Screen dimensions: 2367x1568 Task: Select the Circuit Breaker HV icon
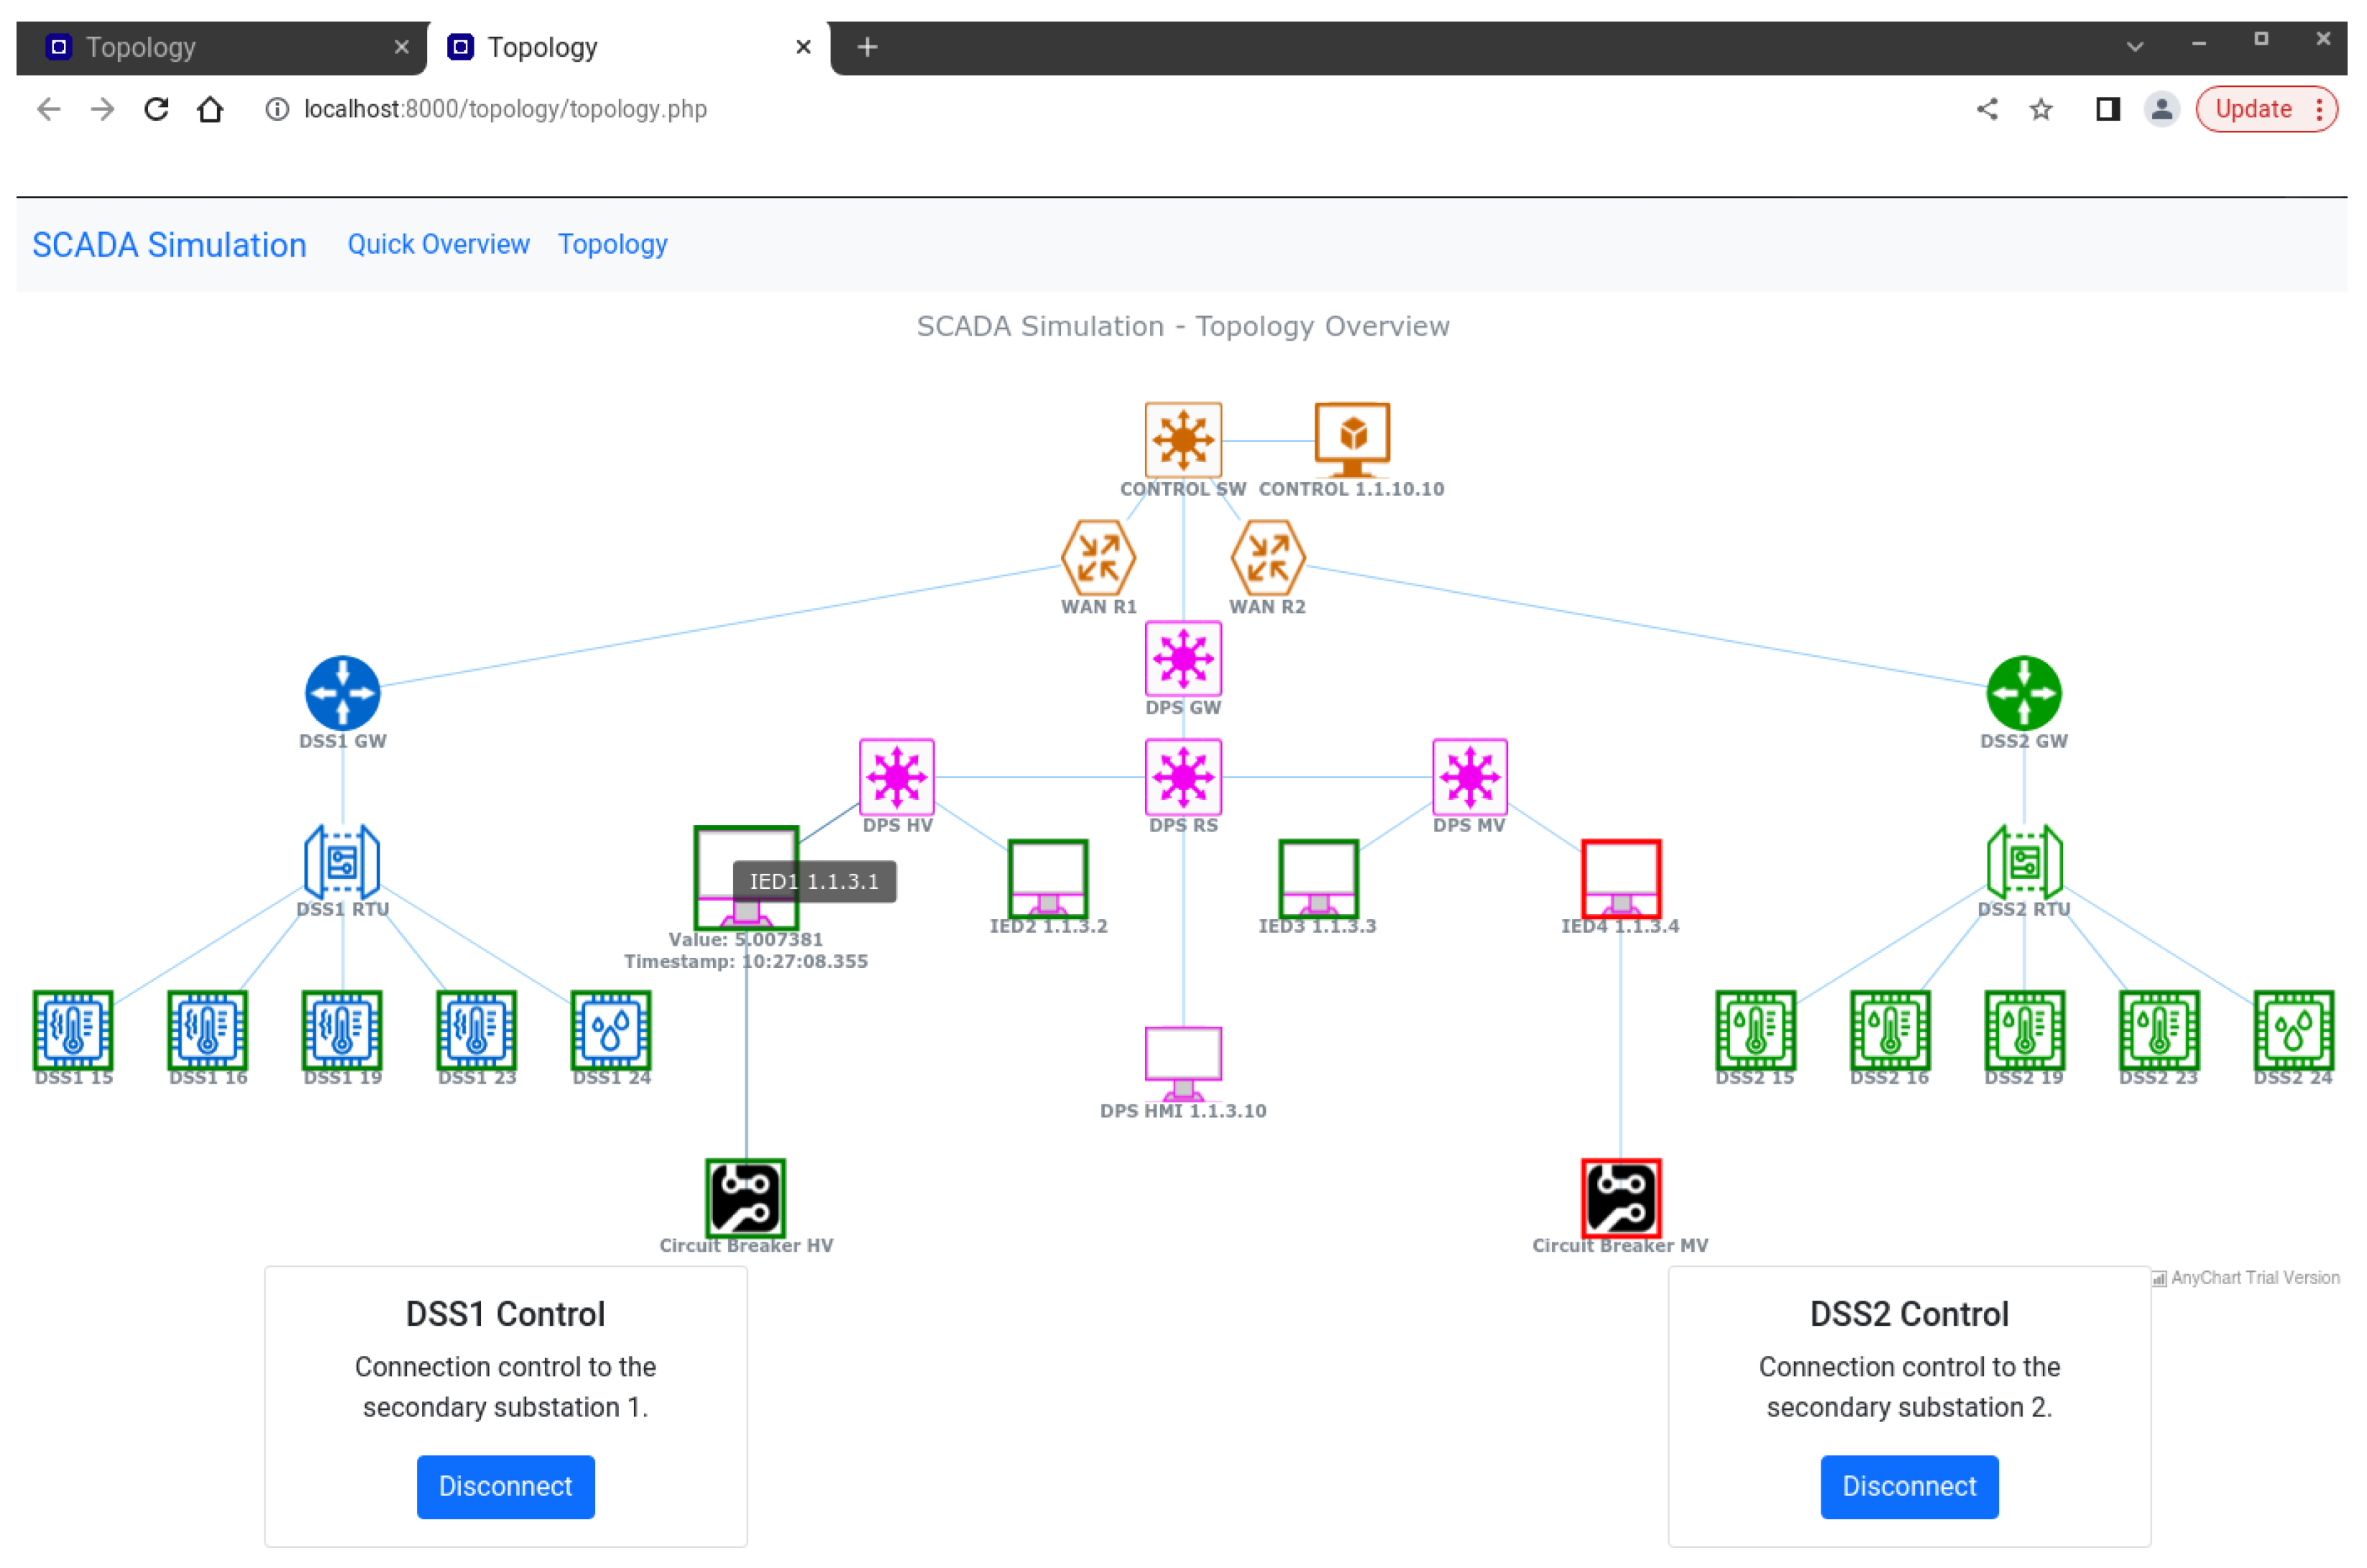745,1198
